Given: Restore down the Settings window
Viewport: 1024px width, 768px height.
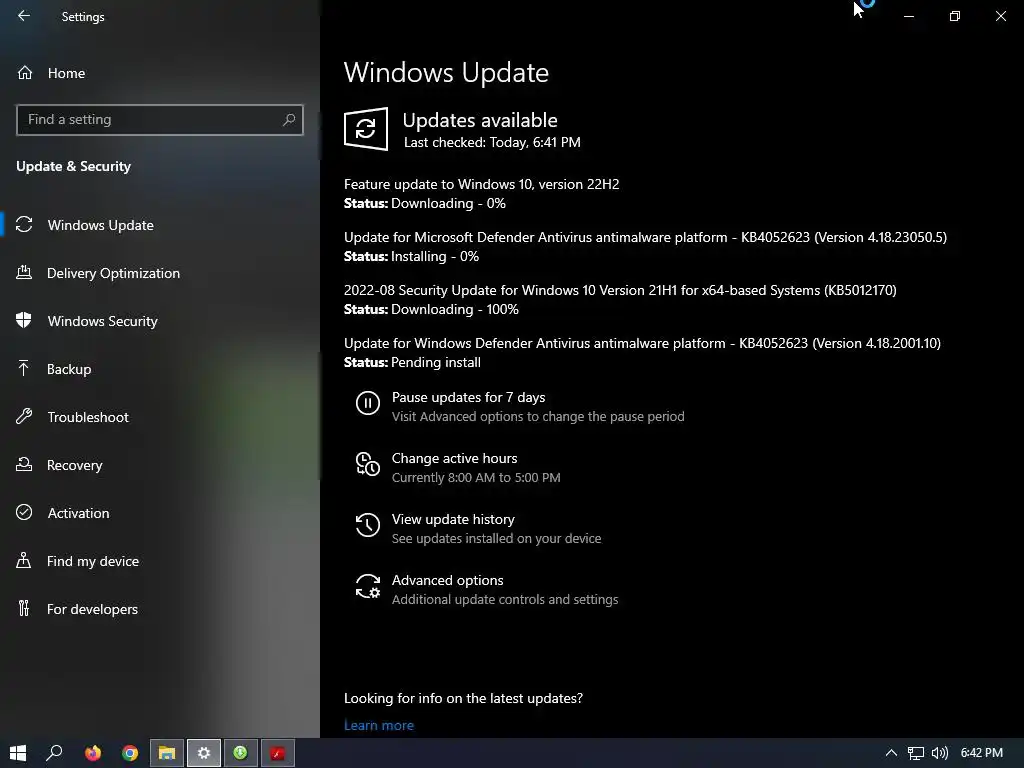Looking at the screenshot, I should click(x=955, y=16).
